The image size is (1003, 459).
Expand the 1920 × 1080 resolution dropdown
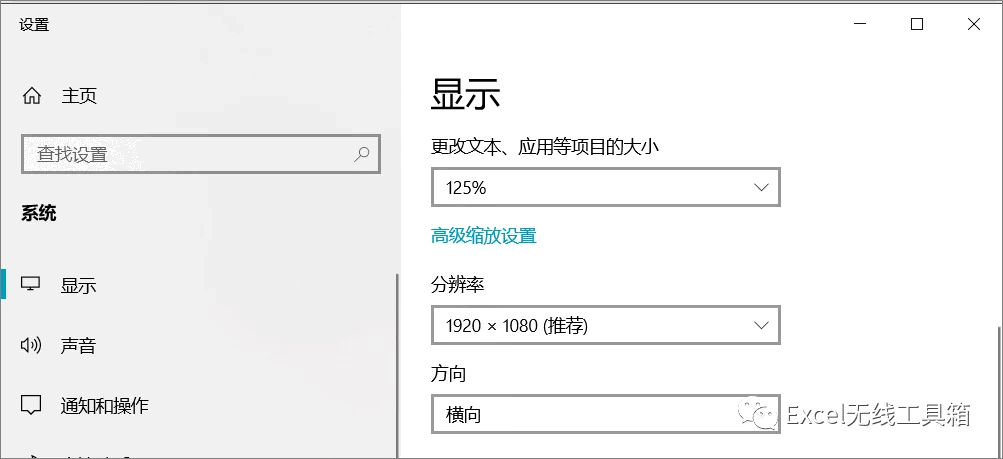coord(606,325)
